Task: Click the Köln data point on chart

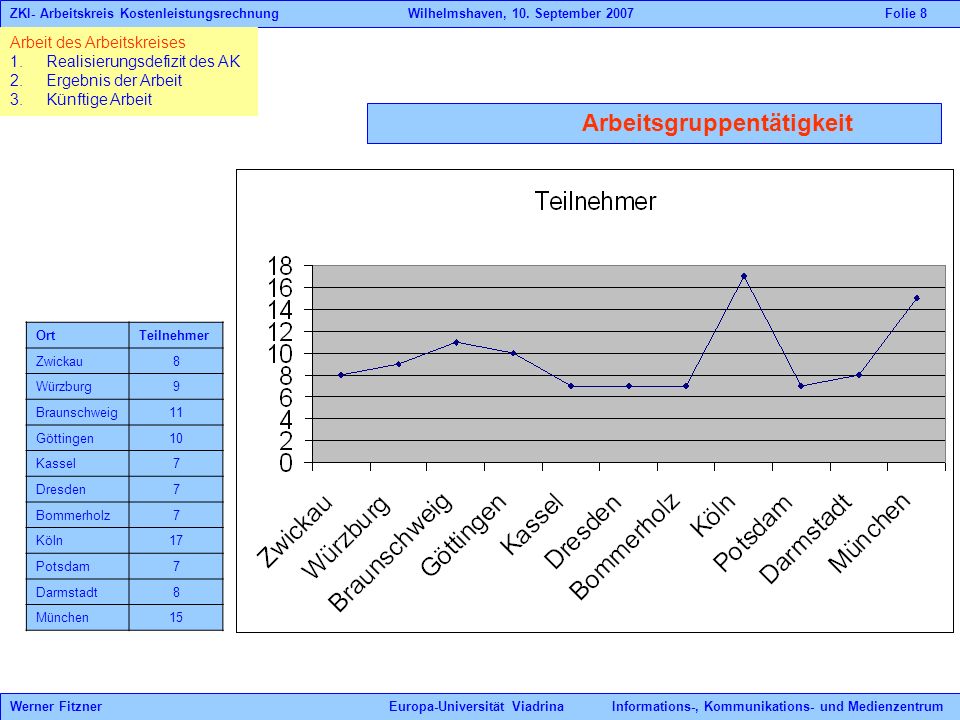Action: point(744,276)
